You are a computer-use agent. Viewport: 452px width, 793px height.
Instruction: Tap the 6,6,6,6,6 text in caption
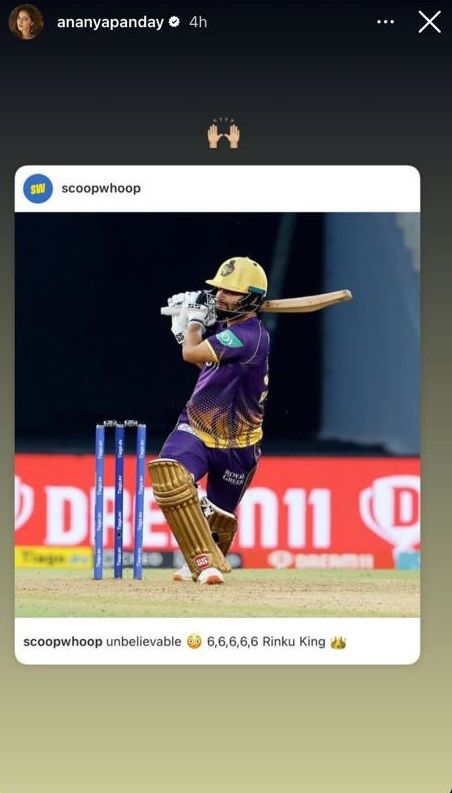coord(233,642)
